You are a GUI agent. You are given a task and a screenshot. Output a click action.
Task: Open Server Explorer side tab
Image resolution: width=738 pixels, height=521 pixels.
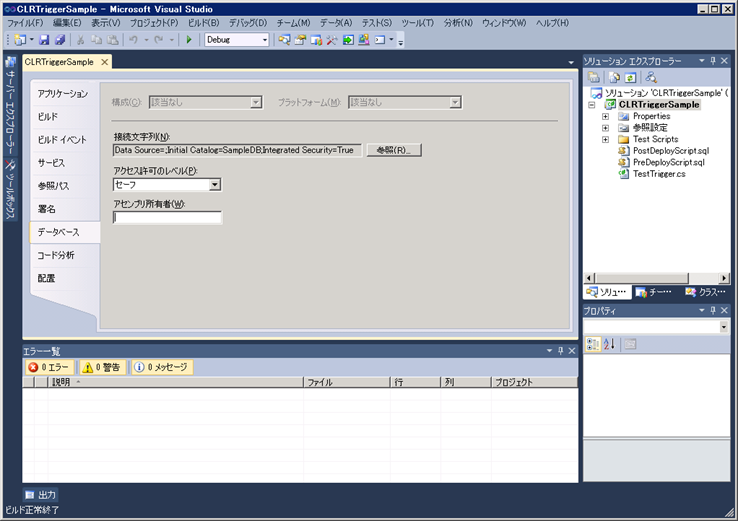tap(10, 107)
